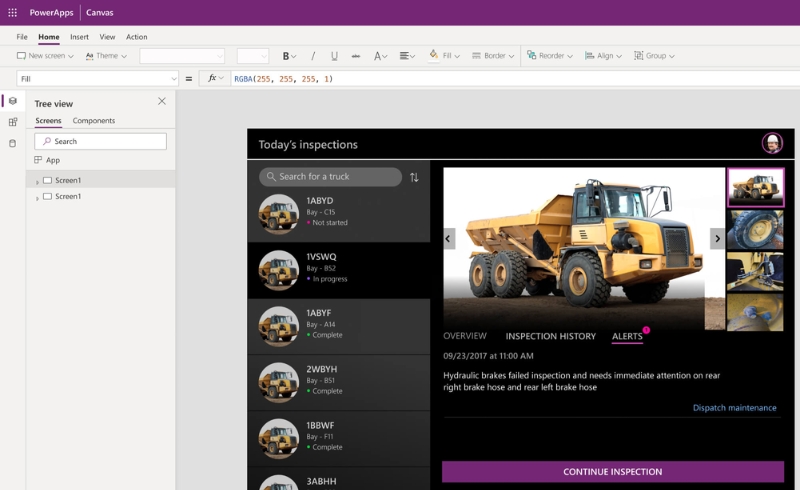This screenshot has width=800, height=490.
Task: Open the font size combo box
Action: (253, 56)
